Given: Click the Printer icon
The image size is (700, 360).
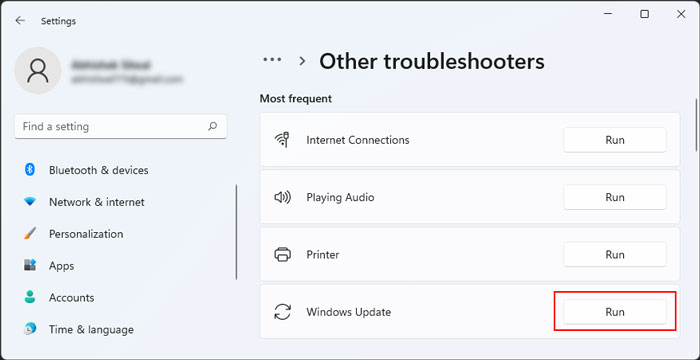Looking at the screenshot, I should click(x=282, y=255).
